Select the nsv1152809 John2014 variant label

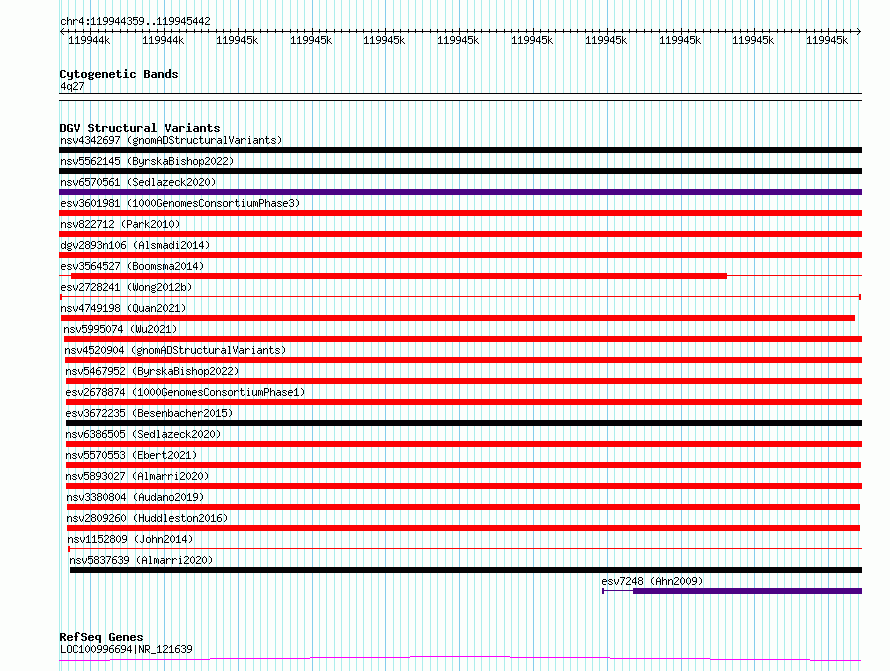tap(130, 539)
